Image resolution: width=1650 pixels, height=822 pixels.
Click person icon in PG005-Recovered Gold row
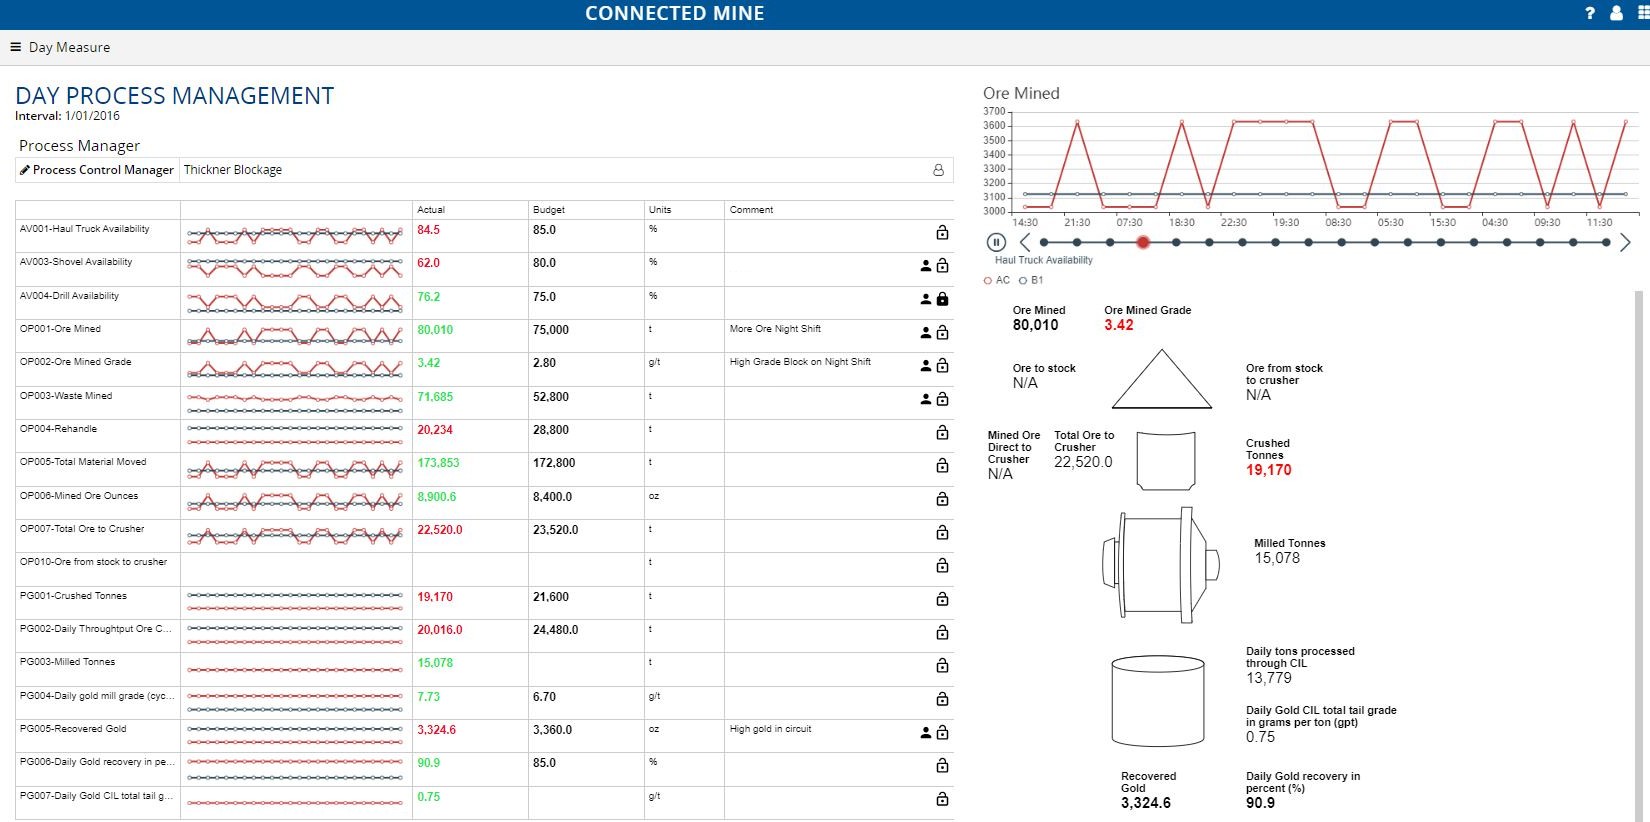(926, 733)
